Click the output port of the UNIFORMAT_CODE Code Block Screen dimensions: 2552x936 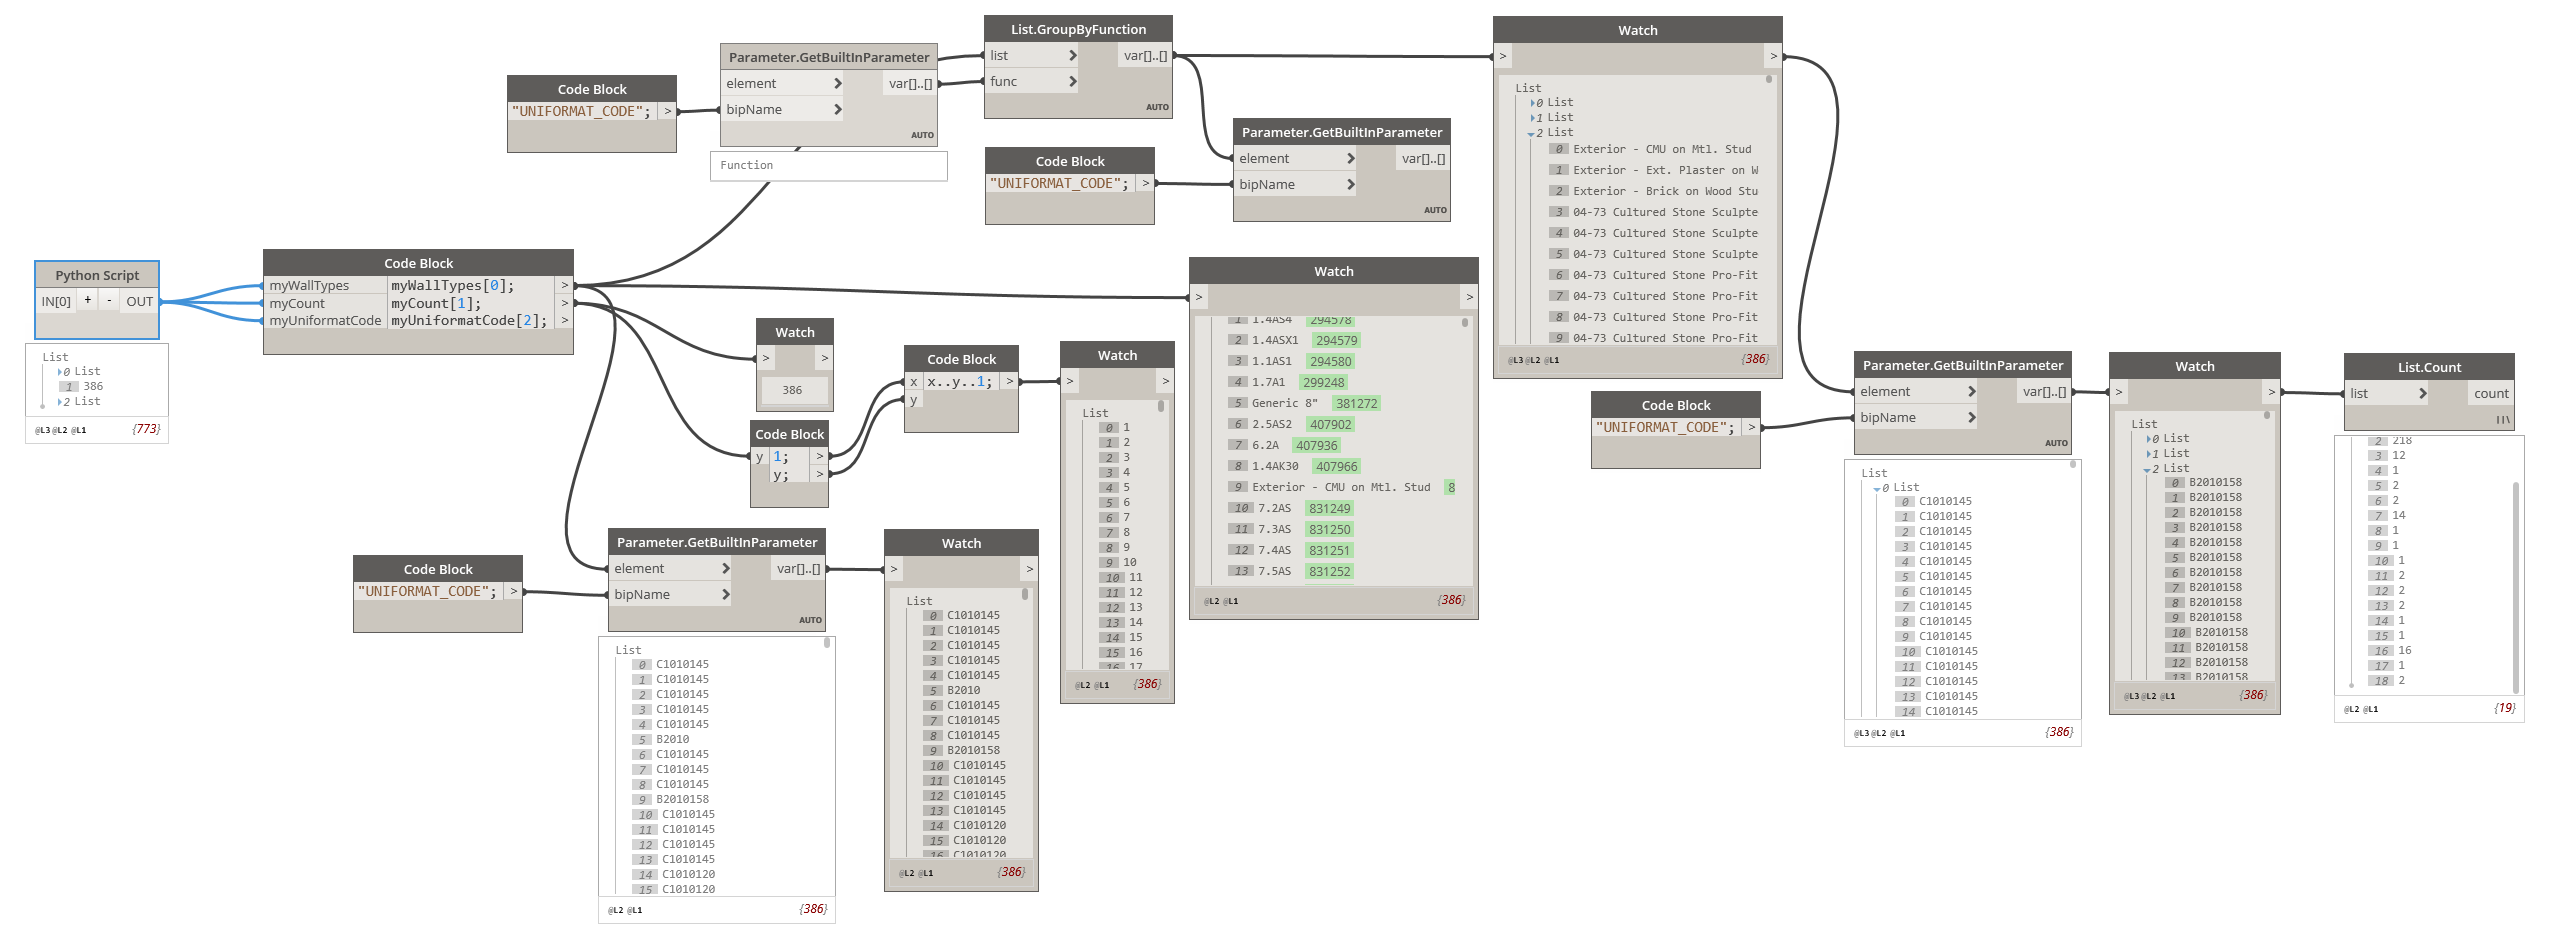point(668,111)
